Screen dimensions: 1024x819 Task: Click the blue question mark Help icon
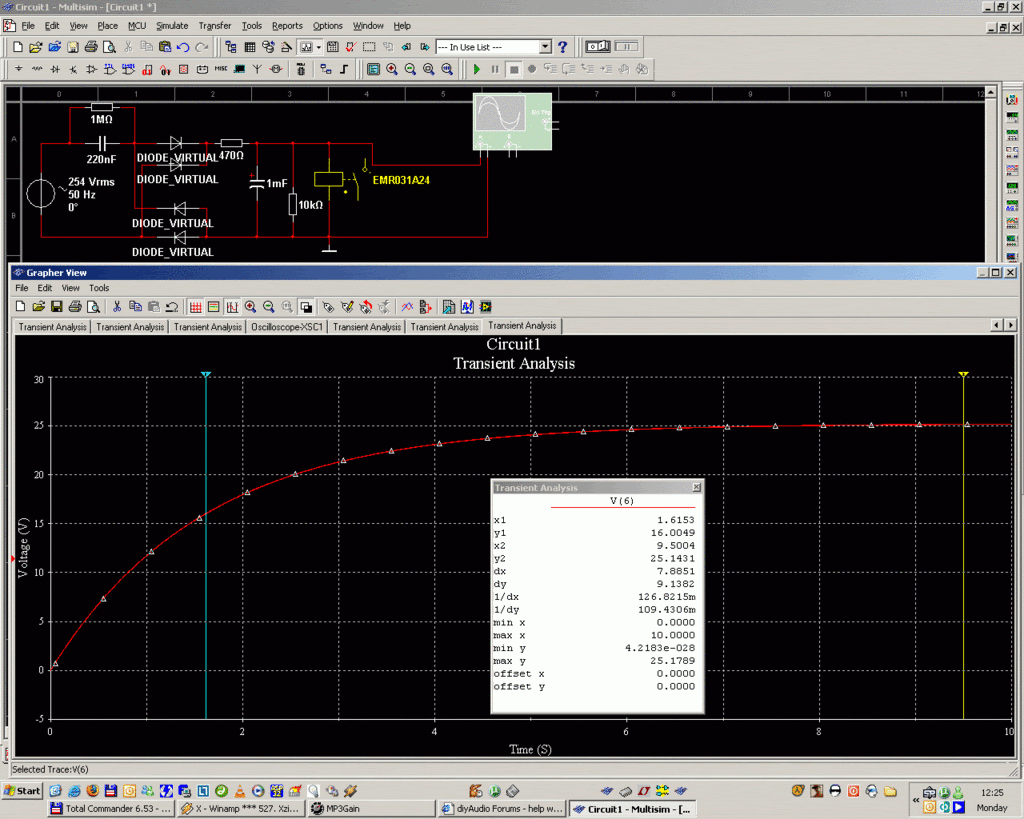(x=563, y=47)
